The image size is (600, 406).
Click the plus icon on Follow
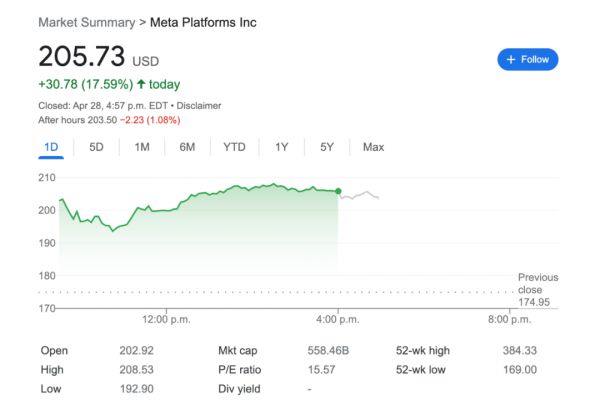coord(511,60)
